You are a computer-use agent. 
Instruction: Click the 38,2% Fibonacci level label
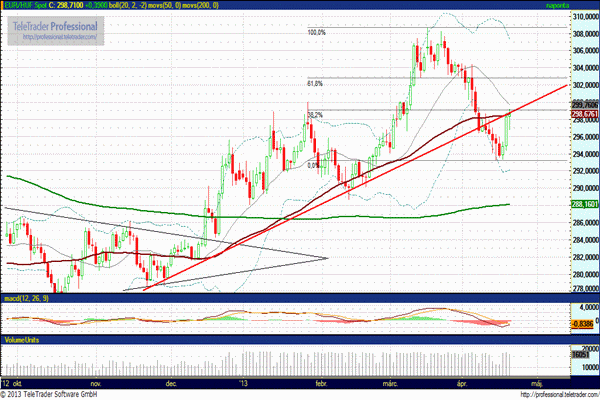point(313,115)
